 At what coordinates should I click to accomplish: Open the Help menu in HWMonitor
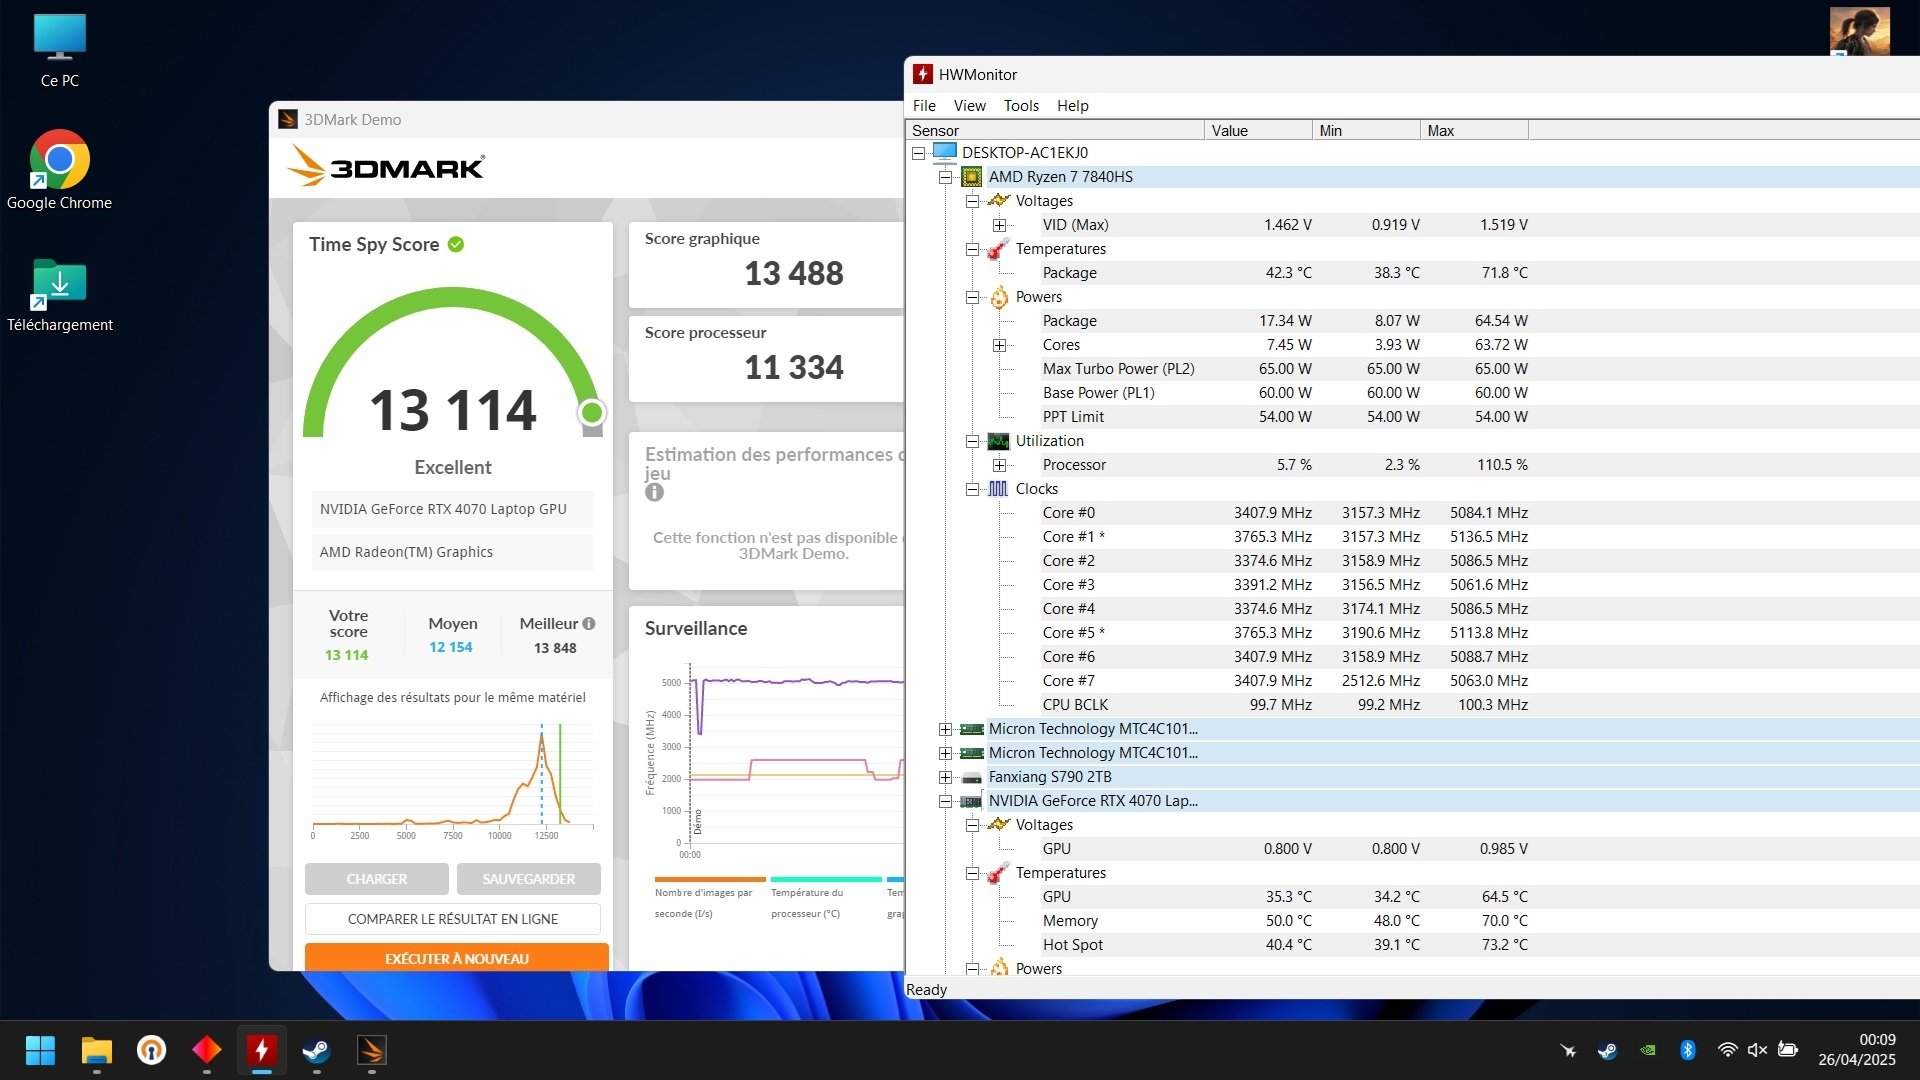(1073, 105)
